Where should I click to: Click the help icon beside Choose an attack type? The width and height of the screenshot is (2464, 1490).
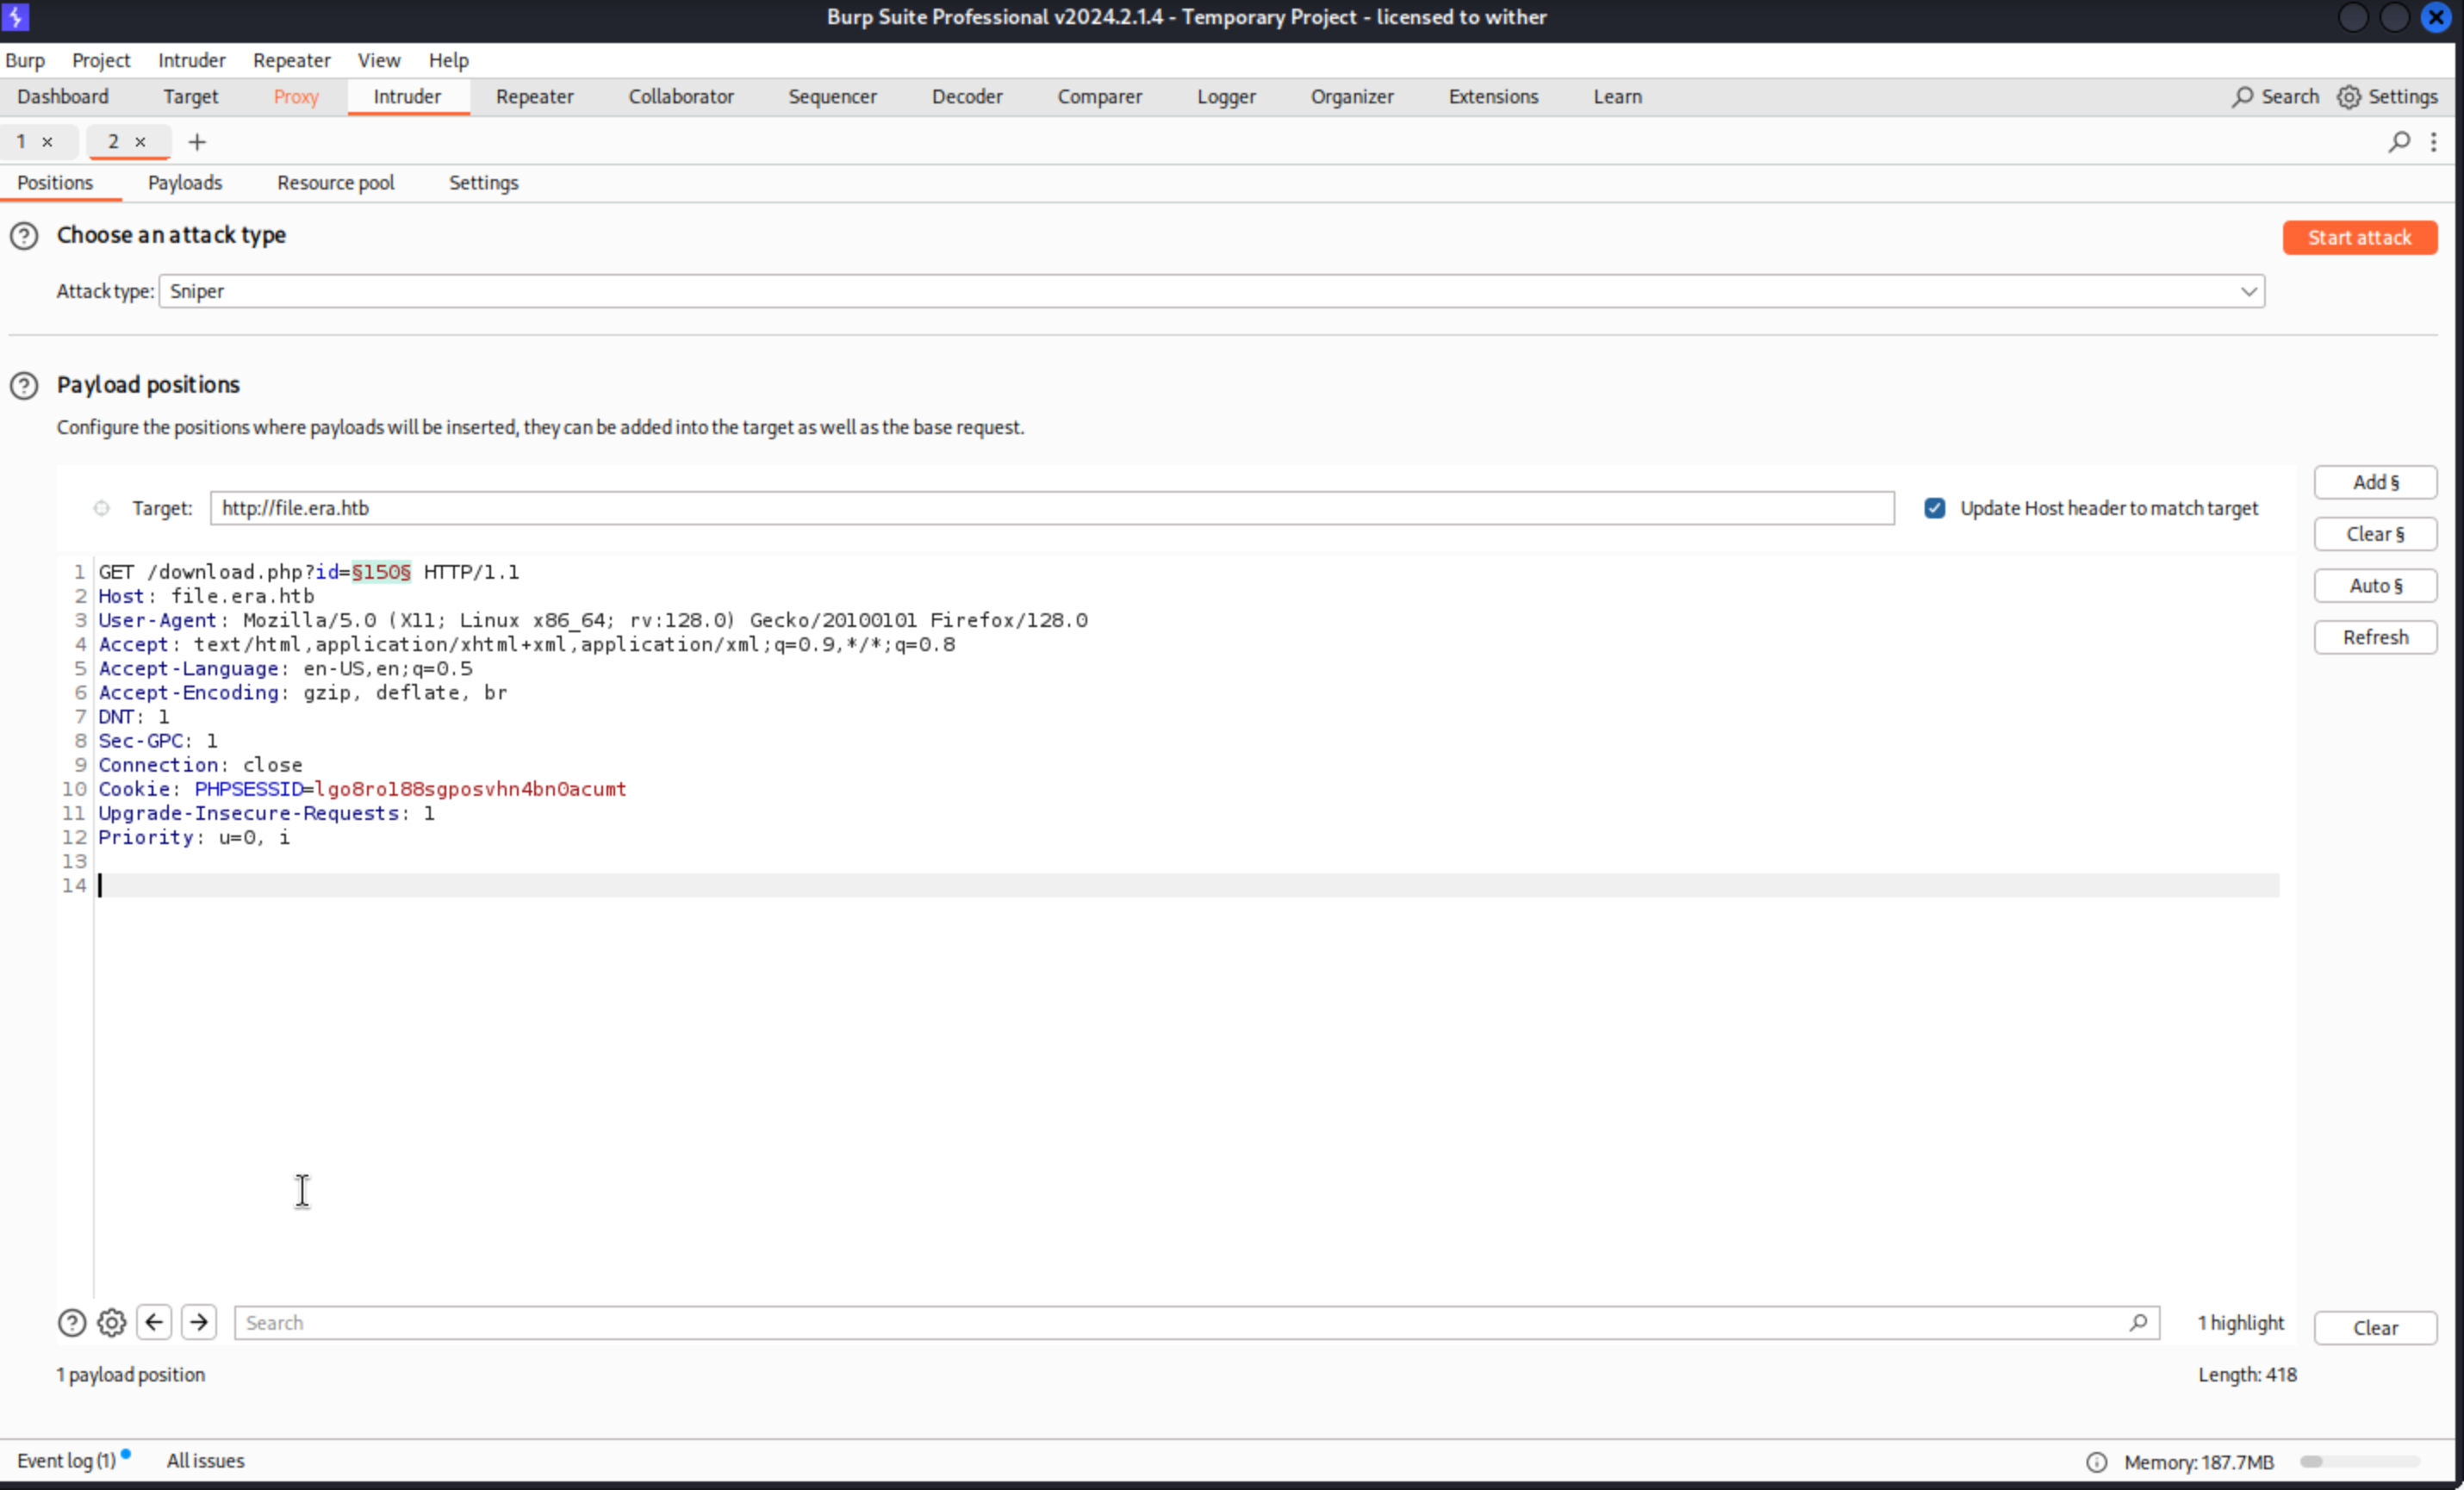pyautogui.click(x=24, y=236)
